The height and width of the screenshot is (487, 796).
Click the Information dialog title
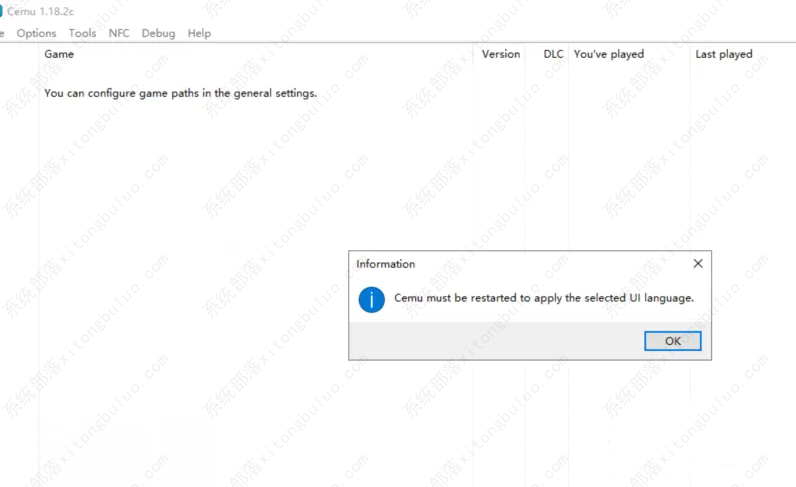[385, 264]
